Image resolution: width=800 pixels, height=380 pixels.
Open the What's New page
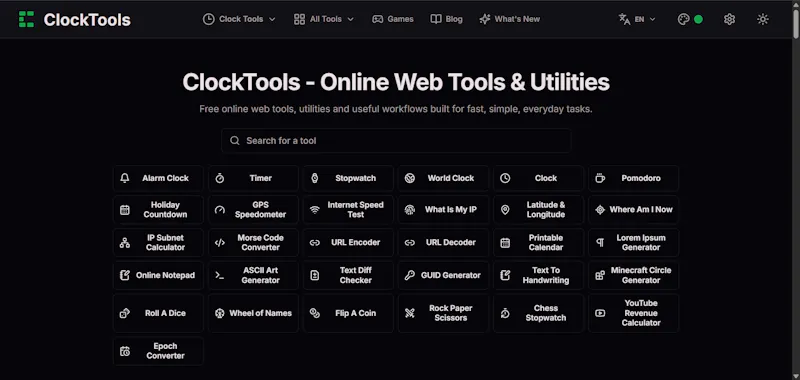(509, 19)
